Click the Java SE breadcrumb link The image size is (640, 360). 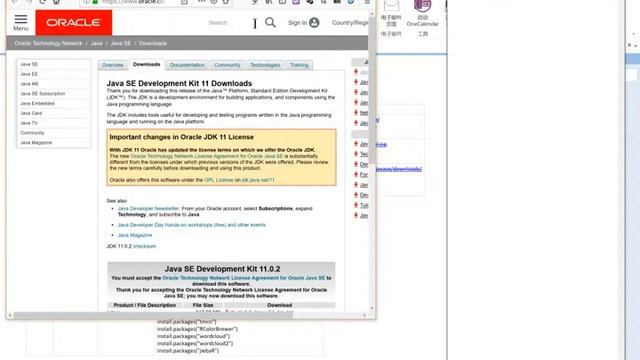click(x=120, y=43)
